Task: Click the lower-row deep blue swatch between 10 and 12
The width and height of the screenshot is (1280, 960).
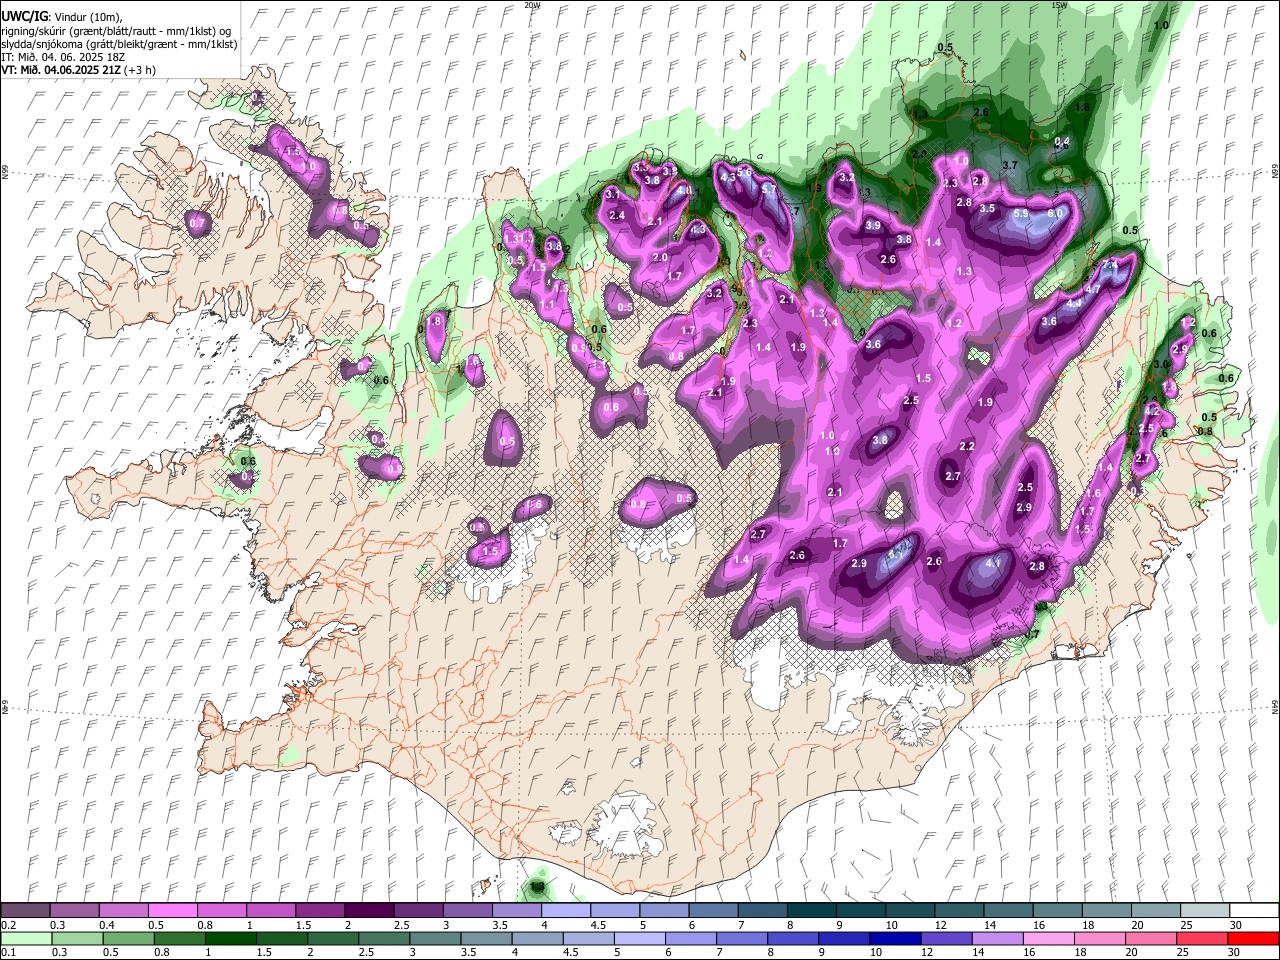Action: click(x=897, y=938)
